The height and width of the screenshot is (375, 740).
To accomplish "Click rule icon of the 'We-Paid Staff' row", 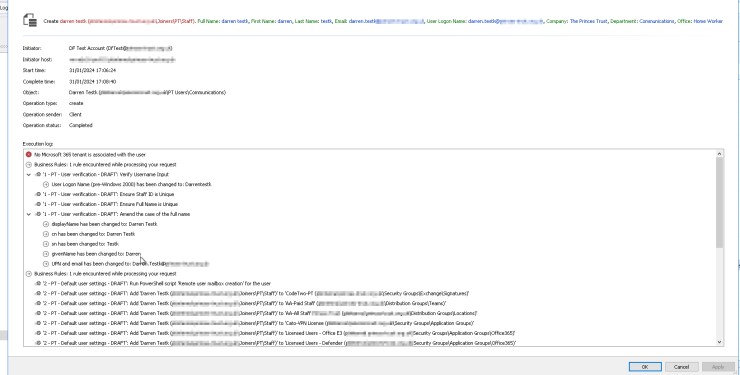I will click(x=37, y=303).
